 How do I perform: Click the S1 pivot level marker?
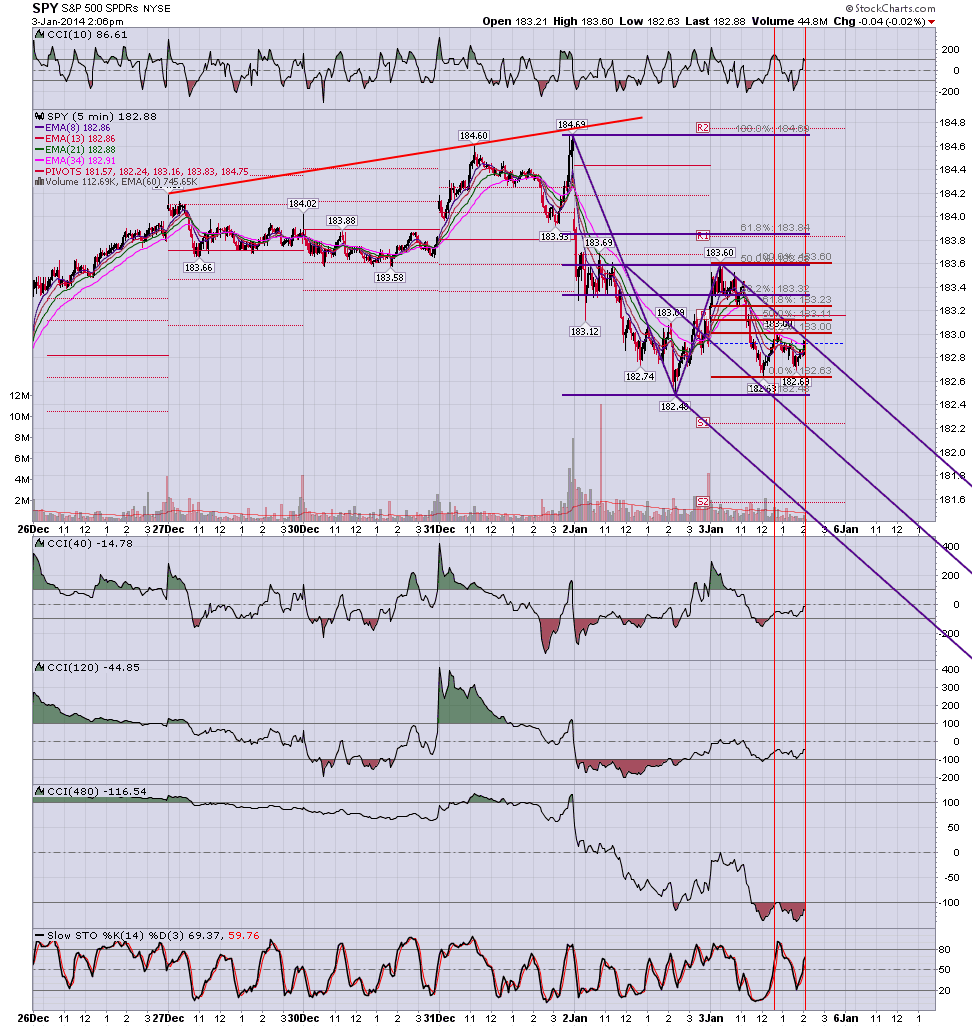[703, 423]
